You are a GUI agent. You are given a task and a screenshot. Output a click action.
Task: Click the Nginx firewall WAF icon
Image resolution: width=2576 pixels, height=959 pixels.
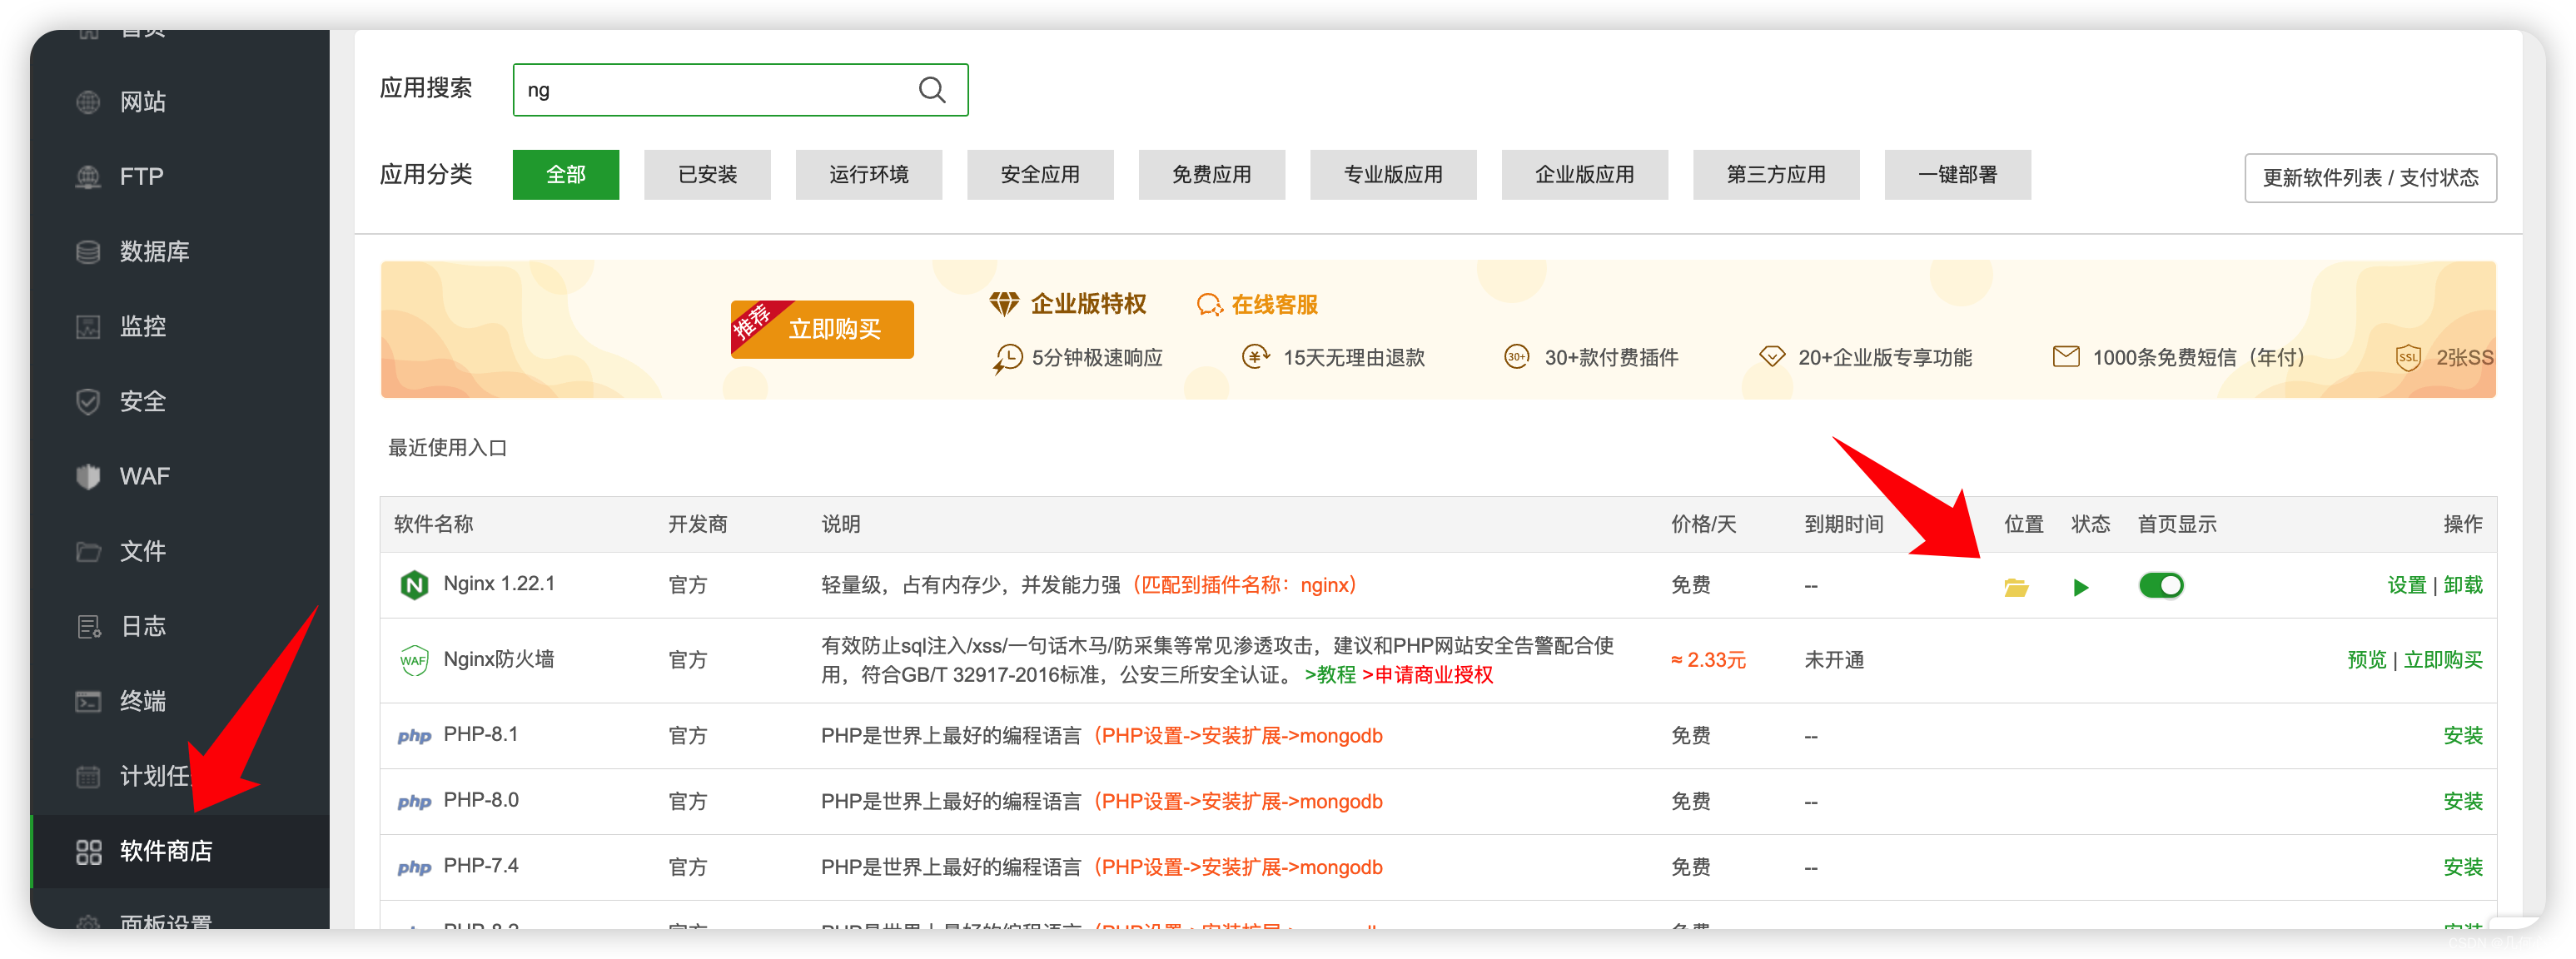click(413, 660)
